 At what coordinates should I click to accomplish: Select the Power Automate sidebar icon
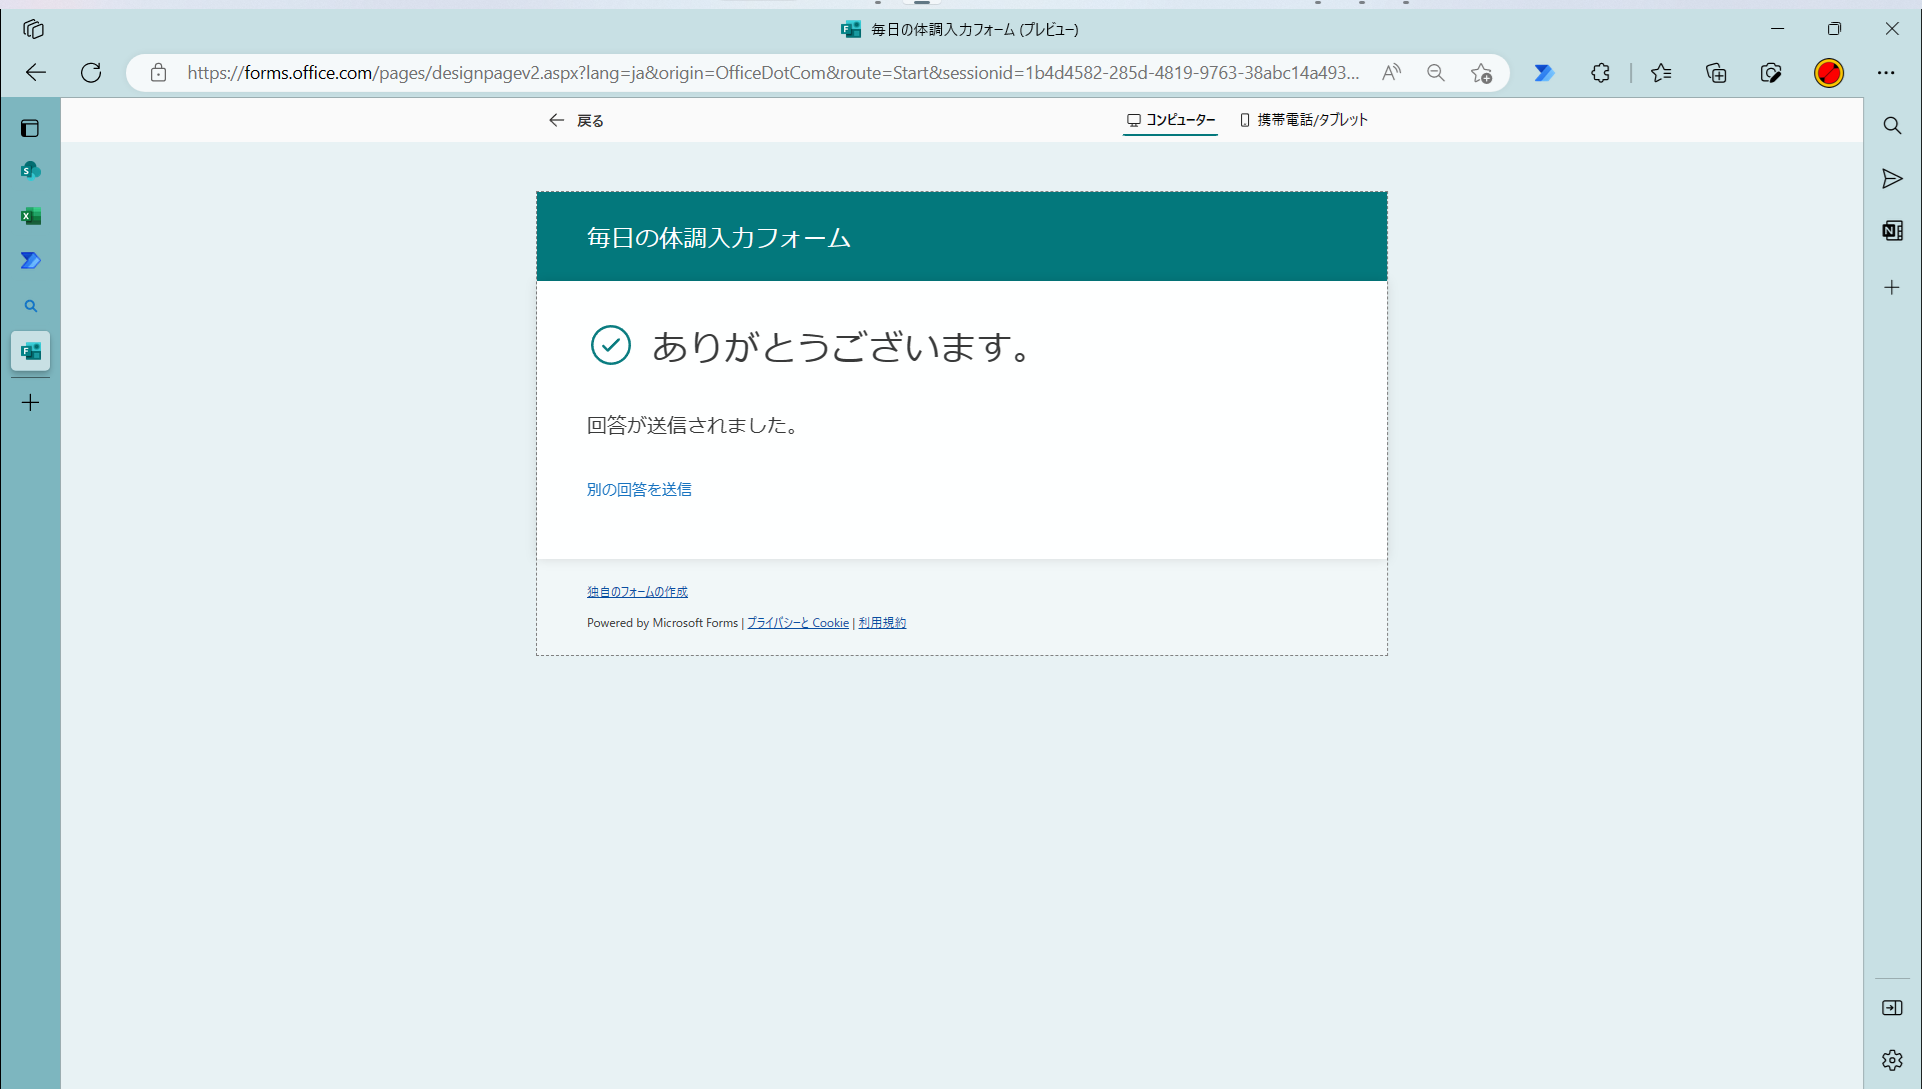click(30, 260)
